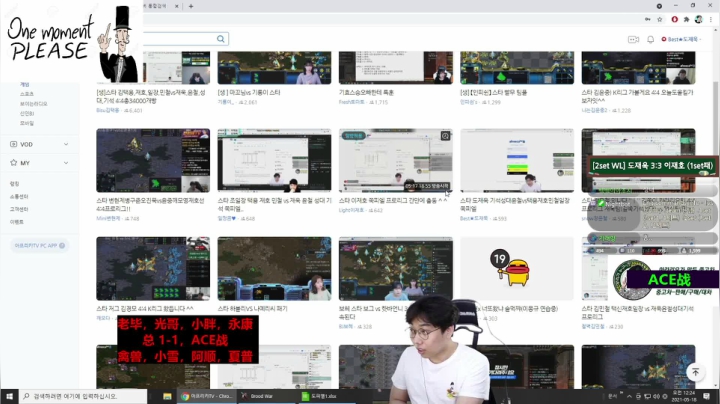Open streamer 나는김윤중2 channel link

point(594,111)
